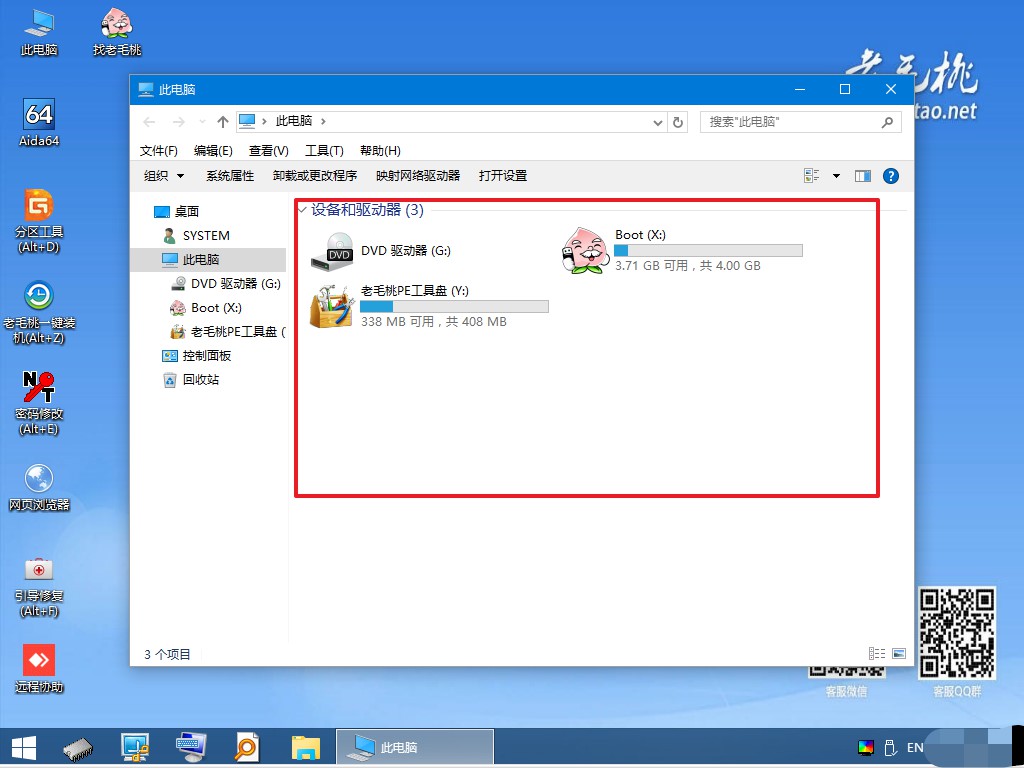Image resolution: width=1024 pixels, height=768 pixels.
Task: Click the 此电脑 breadcrumb in address bar
Action: [x=294, y=121]
